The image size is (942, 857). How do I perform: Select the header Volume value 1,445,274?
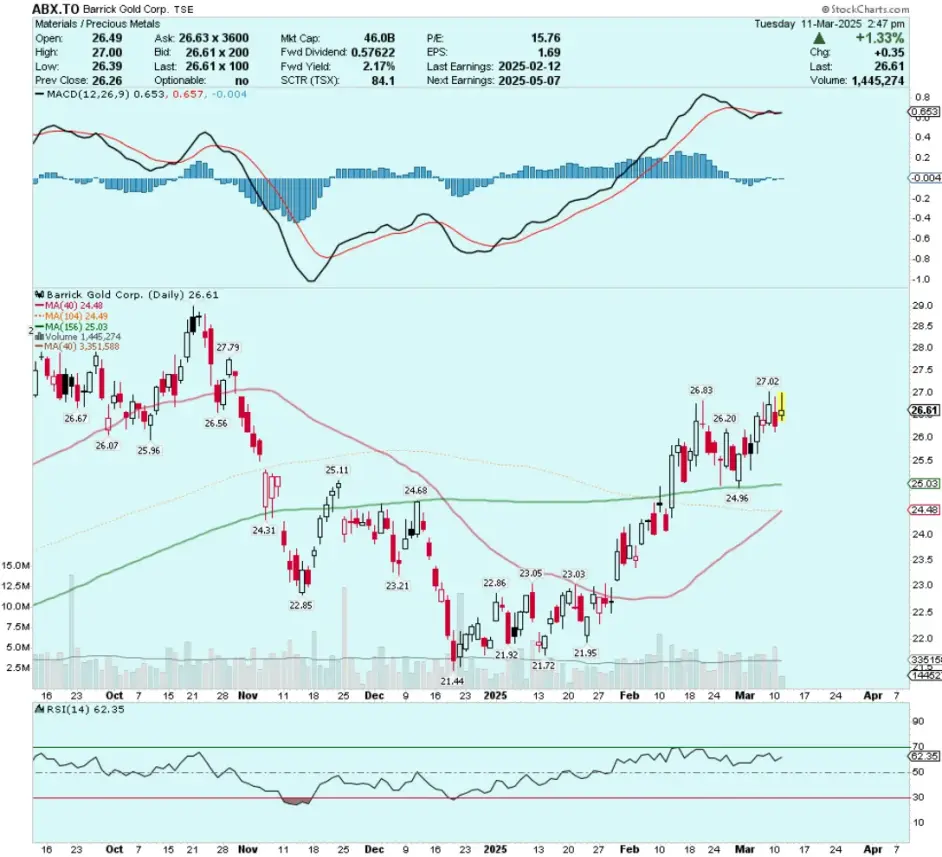[878, 80]
